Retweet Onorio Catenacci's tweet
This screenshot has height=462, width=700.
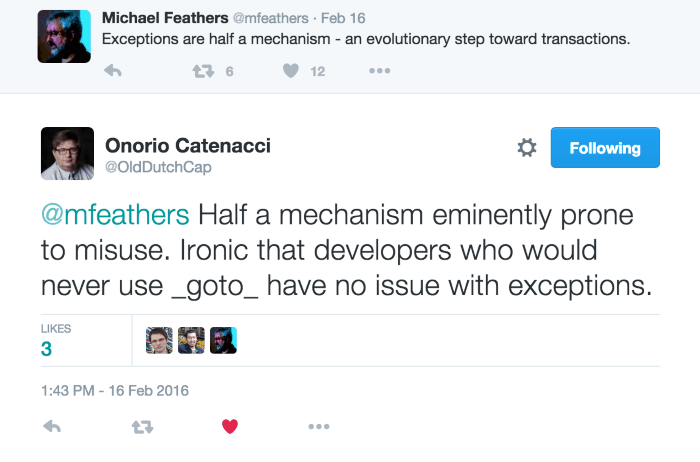(x=142, y=427)
